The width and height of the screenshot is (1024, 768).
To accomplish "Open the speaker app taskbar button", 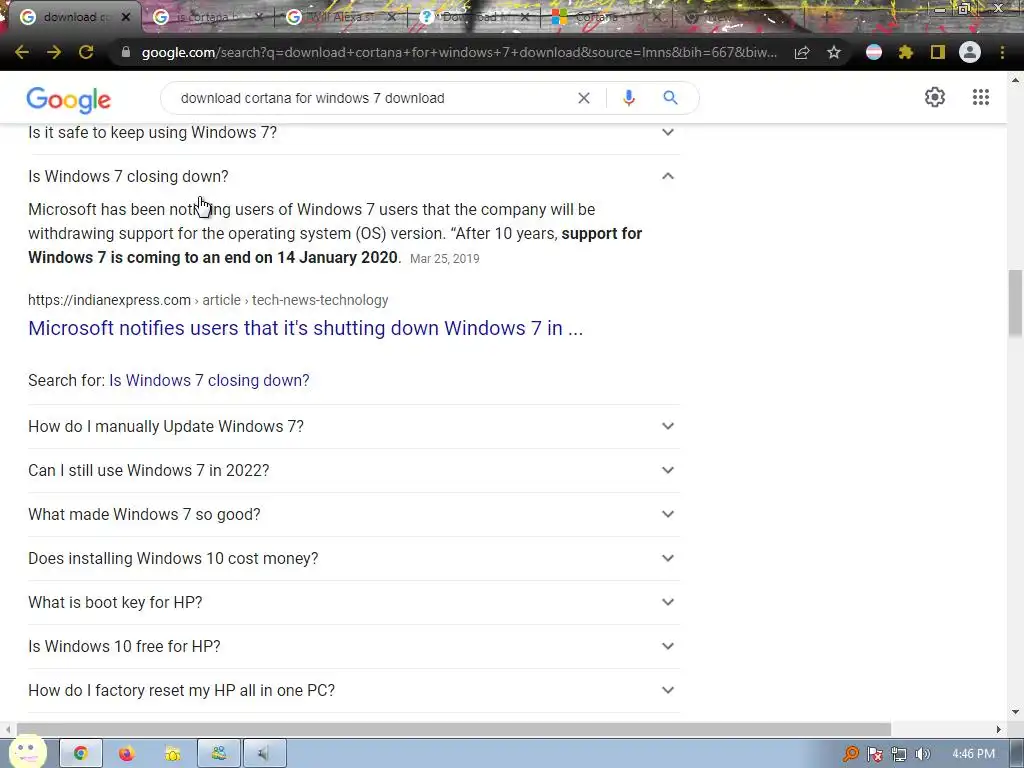I will click(264, 754).
